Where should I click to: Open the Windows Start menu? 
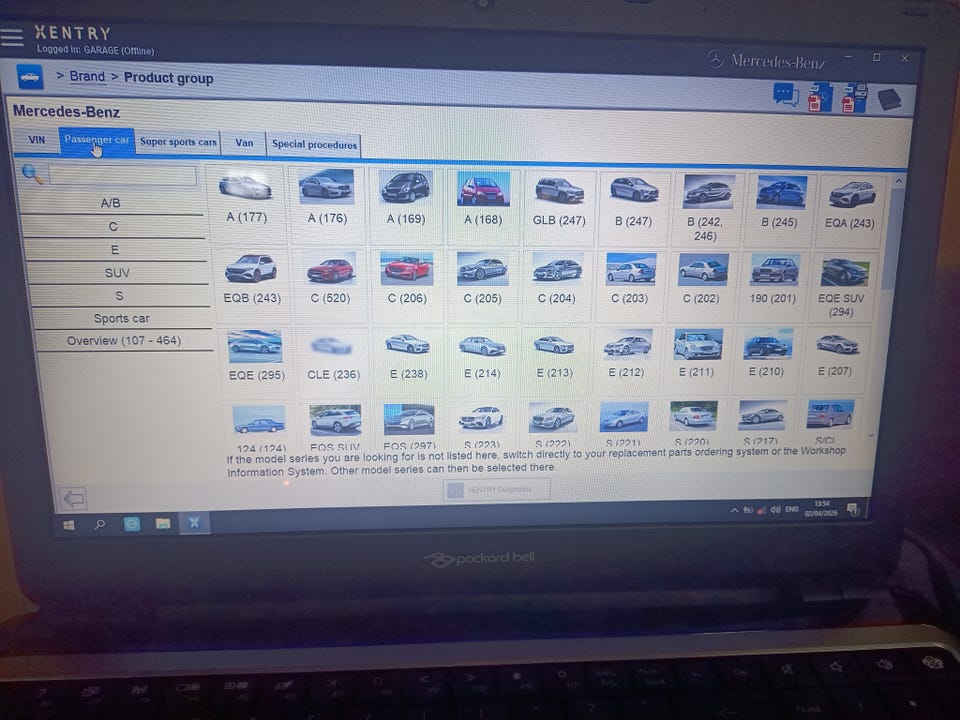(69, 525)
